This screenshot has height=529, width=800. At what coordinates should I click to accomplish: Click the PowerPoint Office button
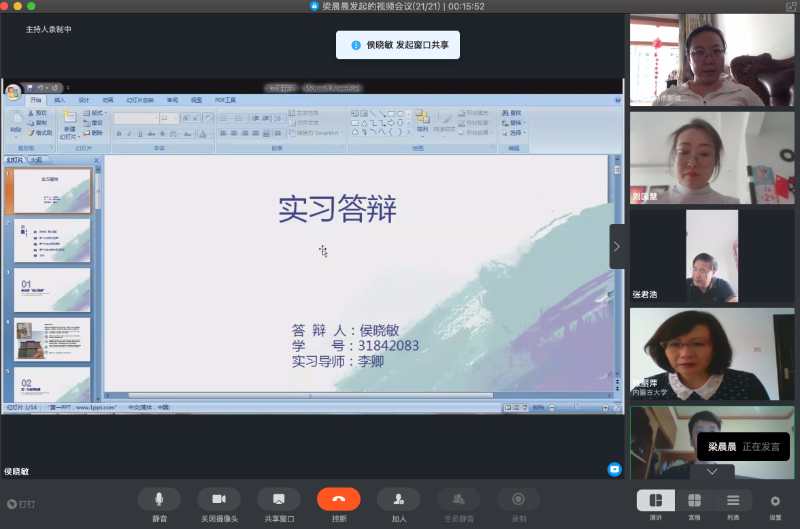[13, 92]
